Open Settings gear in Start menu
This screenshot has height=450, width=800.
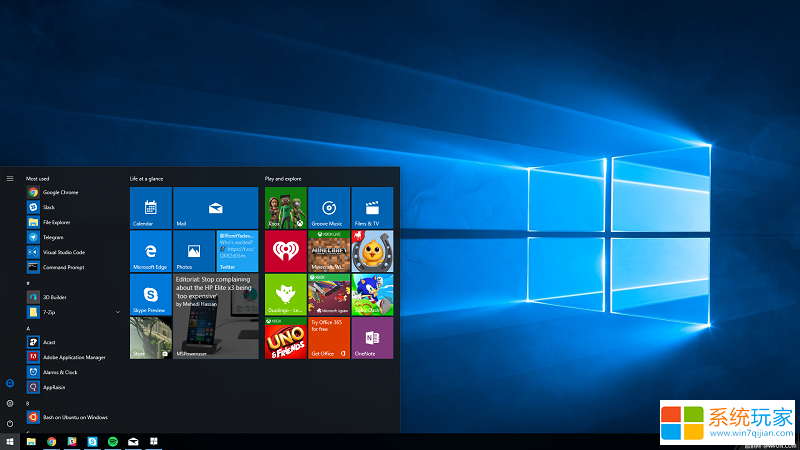10,403
